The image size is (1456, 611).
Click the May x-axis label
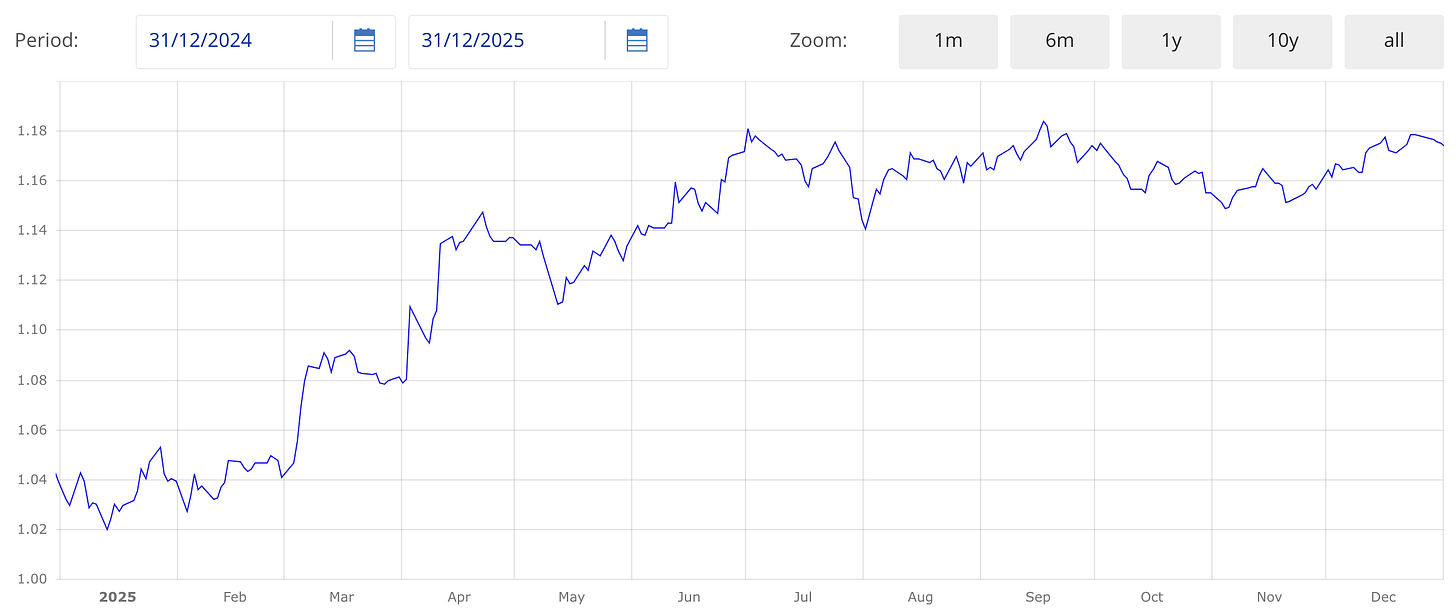572,597
